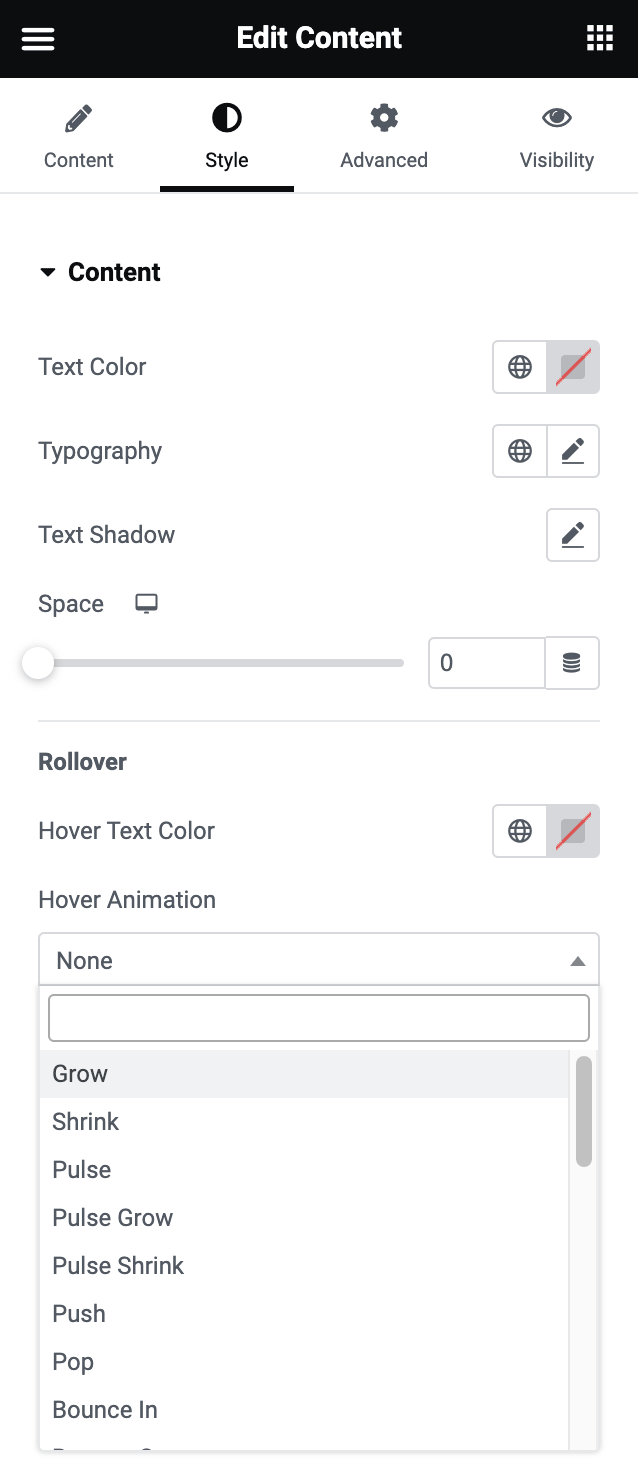
Task: Click responsive desktop icon beside Space
Action: click(147, 604)
